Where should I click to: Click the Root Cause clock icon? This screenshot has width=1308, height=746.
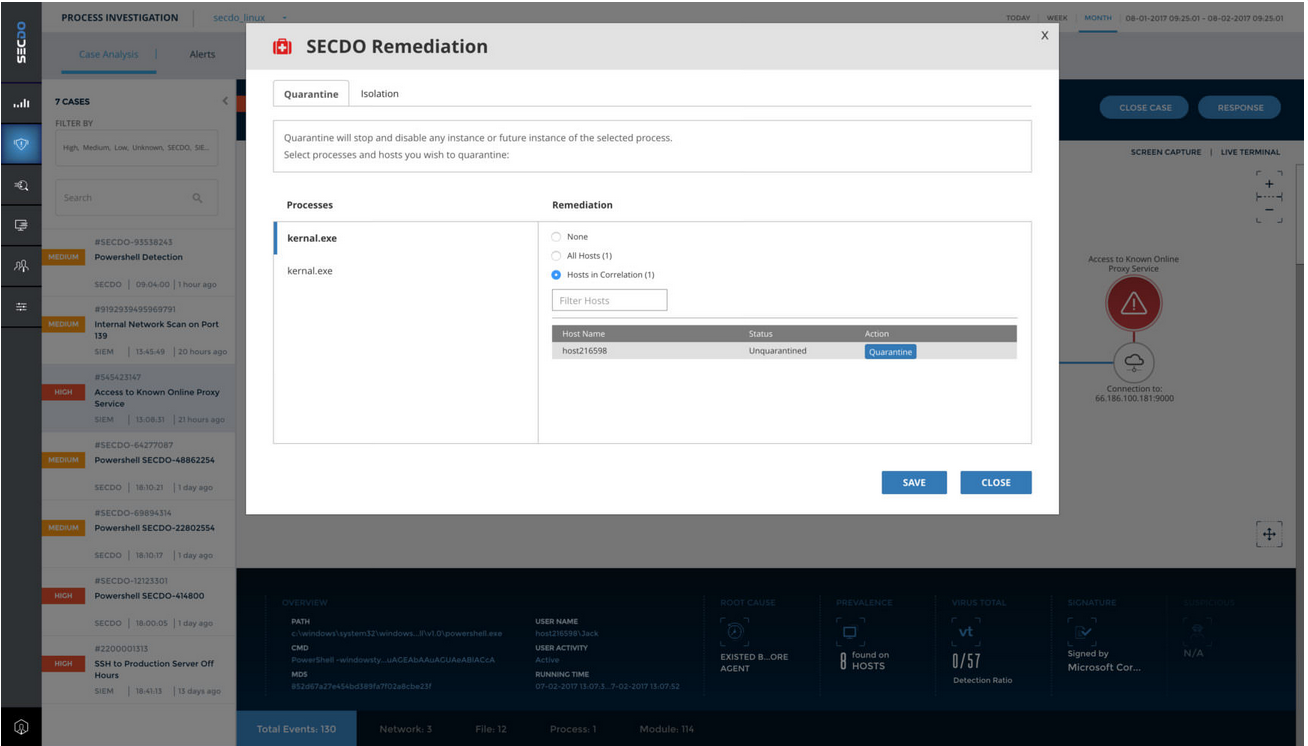click(735, 632)
